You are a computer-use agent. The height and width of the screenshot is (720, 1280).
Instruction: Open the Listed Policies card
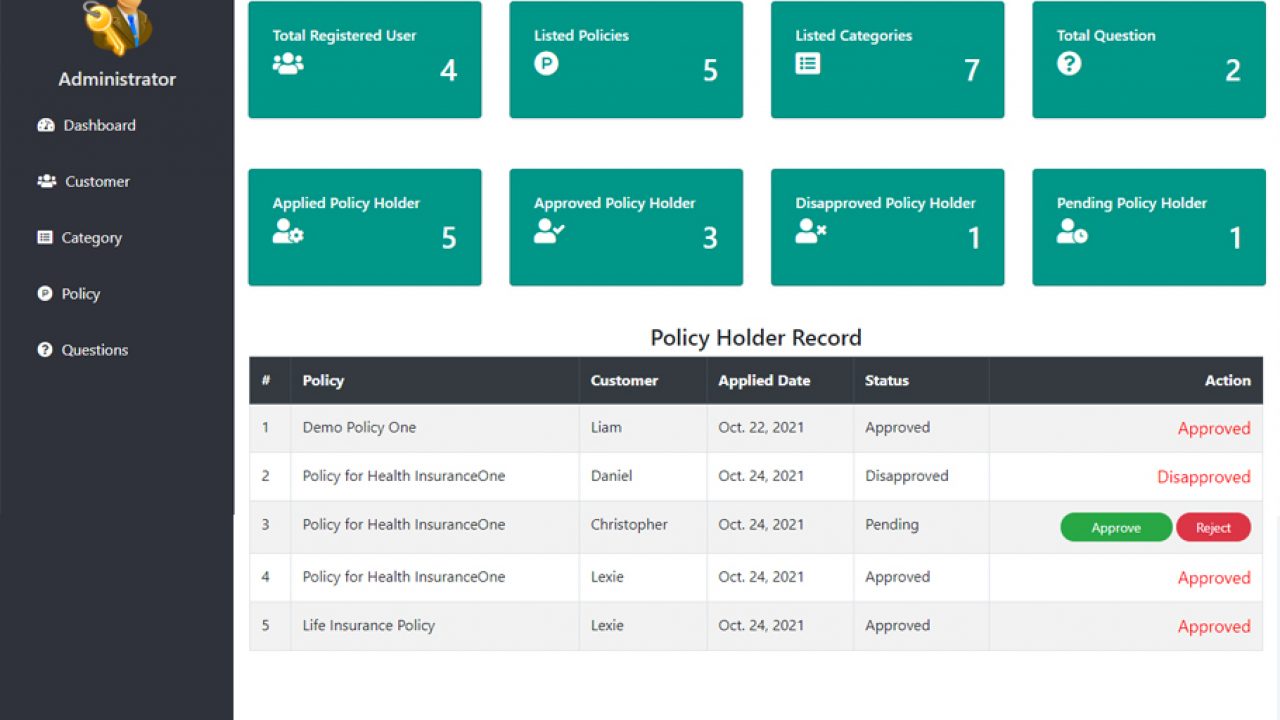point(626,60)
